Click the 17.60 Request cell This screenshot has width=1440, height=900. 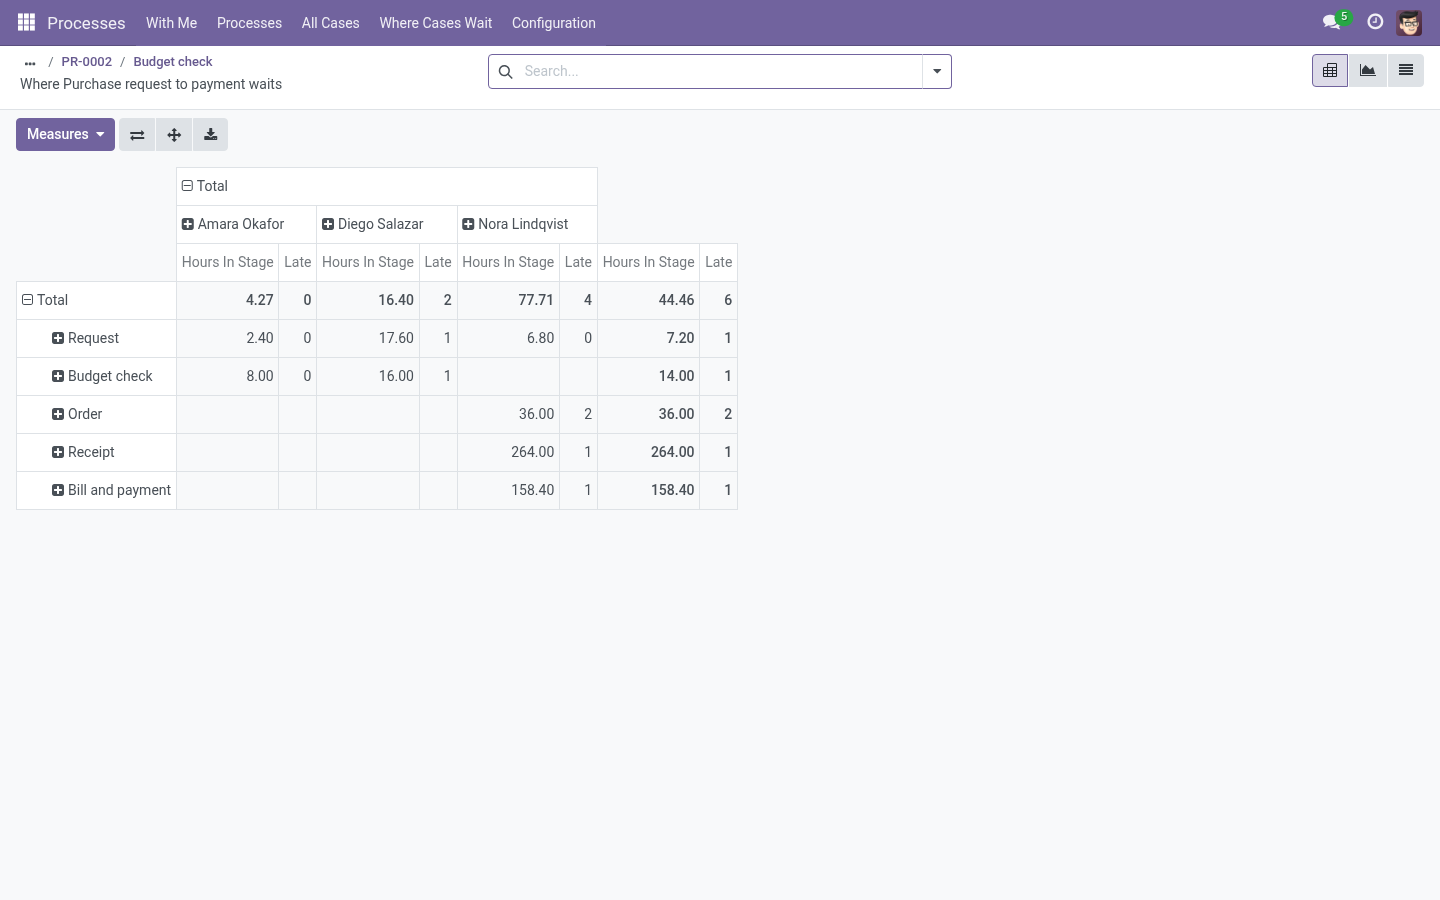[368, 338]
